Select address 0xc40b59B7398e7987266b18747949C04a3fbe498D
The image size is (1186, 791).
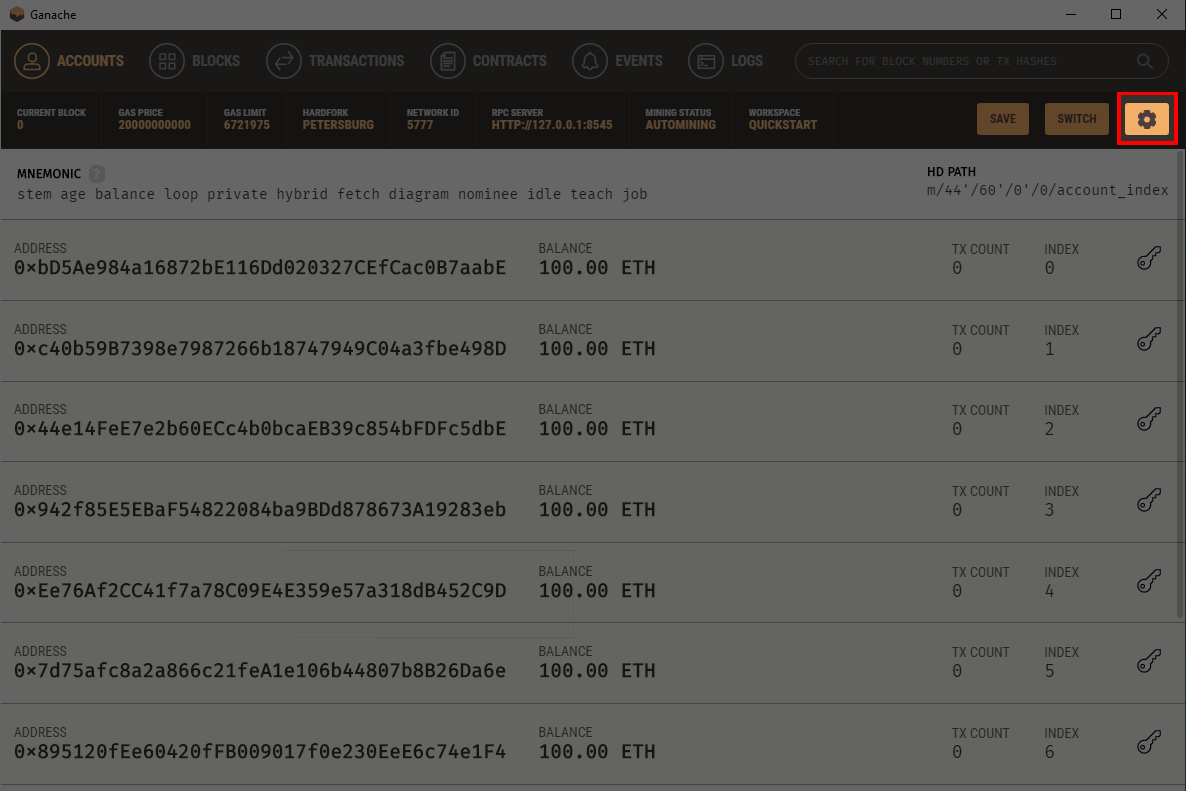[260, 349]
